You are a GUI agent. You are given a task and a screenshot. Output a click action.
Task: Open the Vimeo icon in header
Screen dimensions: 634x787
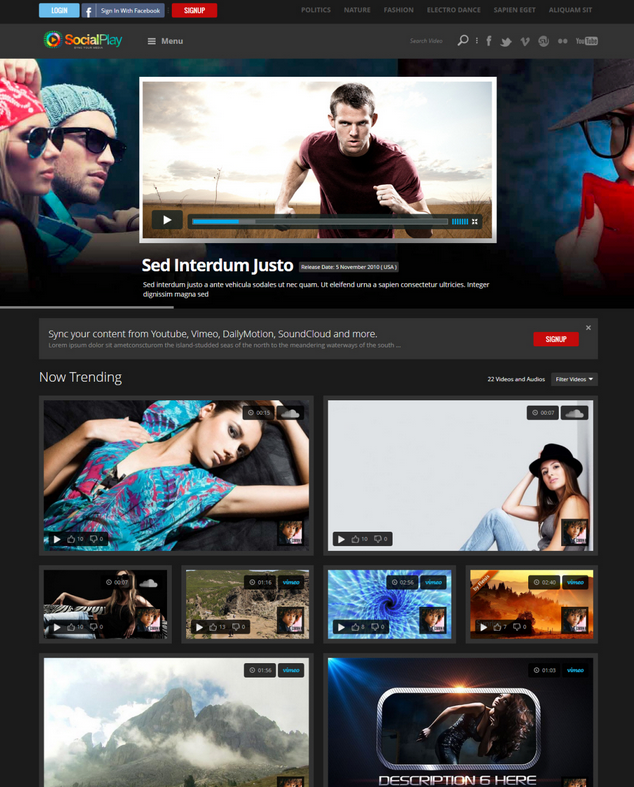pos(525,41)
